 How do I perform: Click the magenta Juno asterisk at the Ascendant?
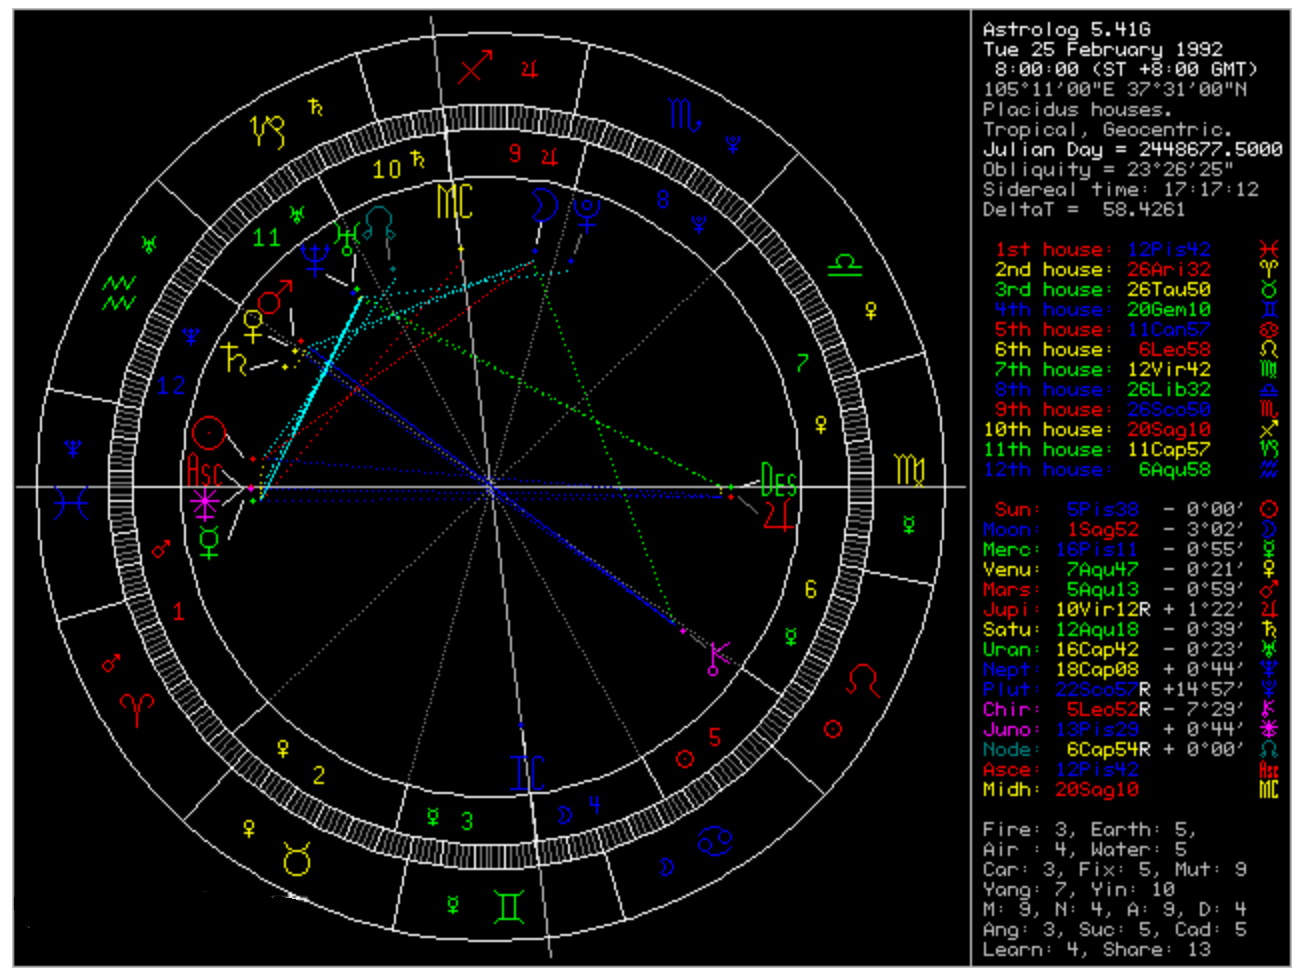[204, 504]
